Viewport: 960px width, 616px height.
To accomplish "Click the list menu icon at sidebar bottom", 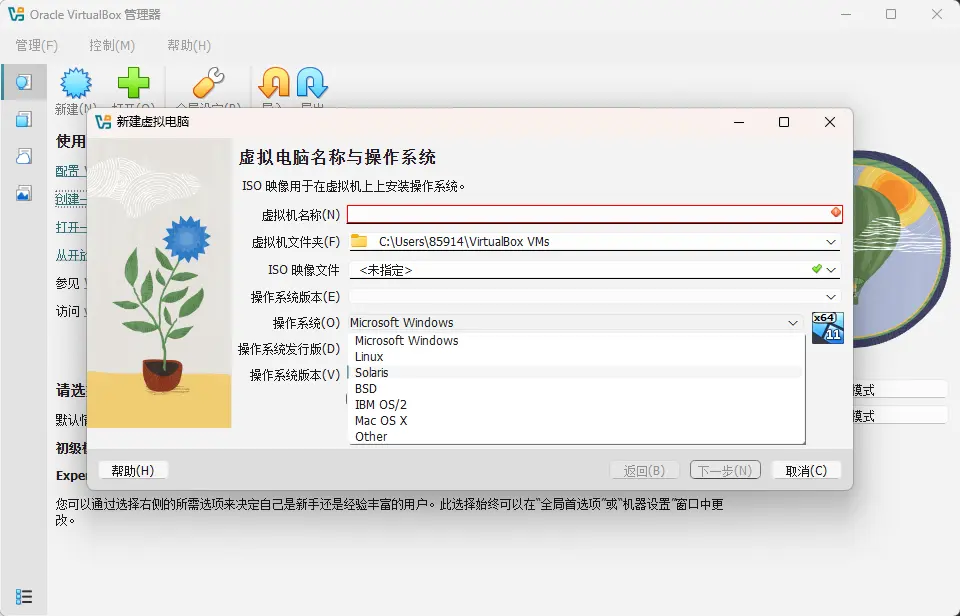I will pos(24,596).
